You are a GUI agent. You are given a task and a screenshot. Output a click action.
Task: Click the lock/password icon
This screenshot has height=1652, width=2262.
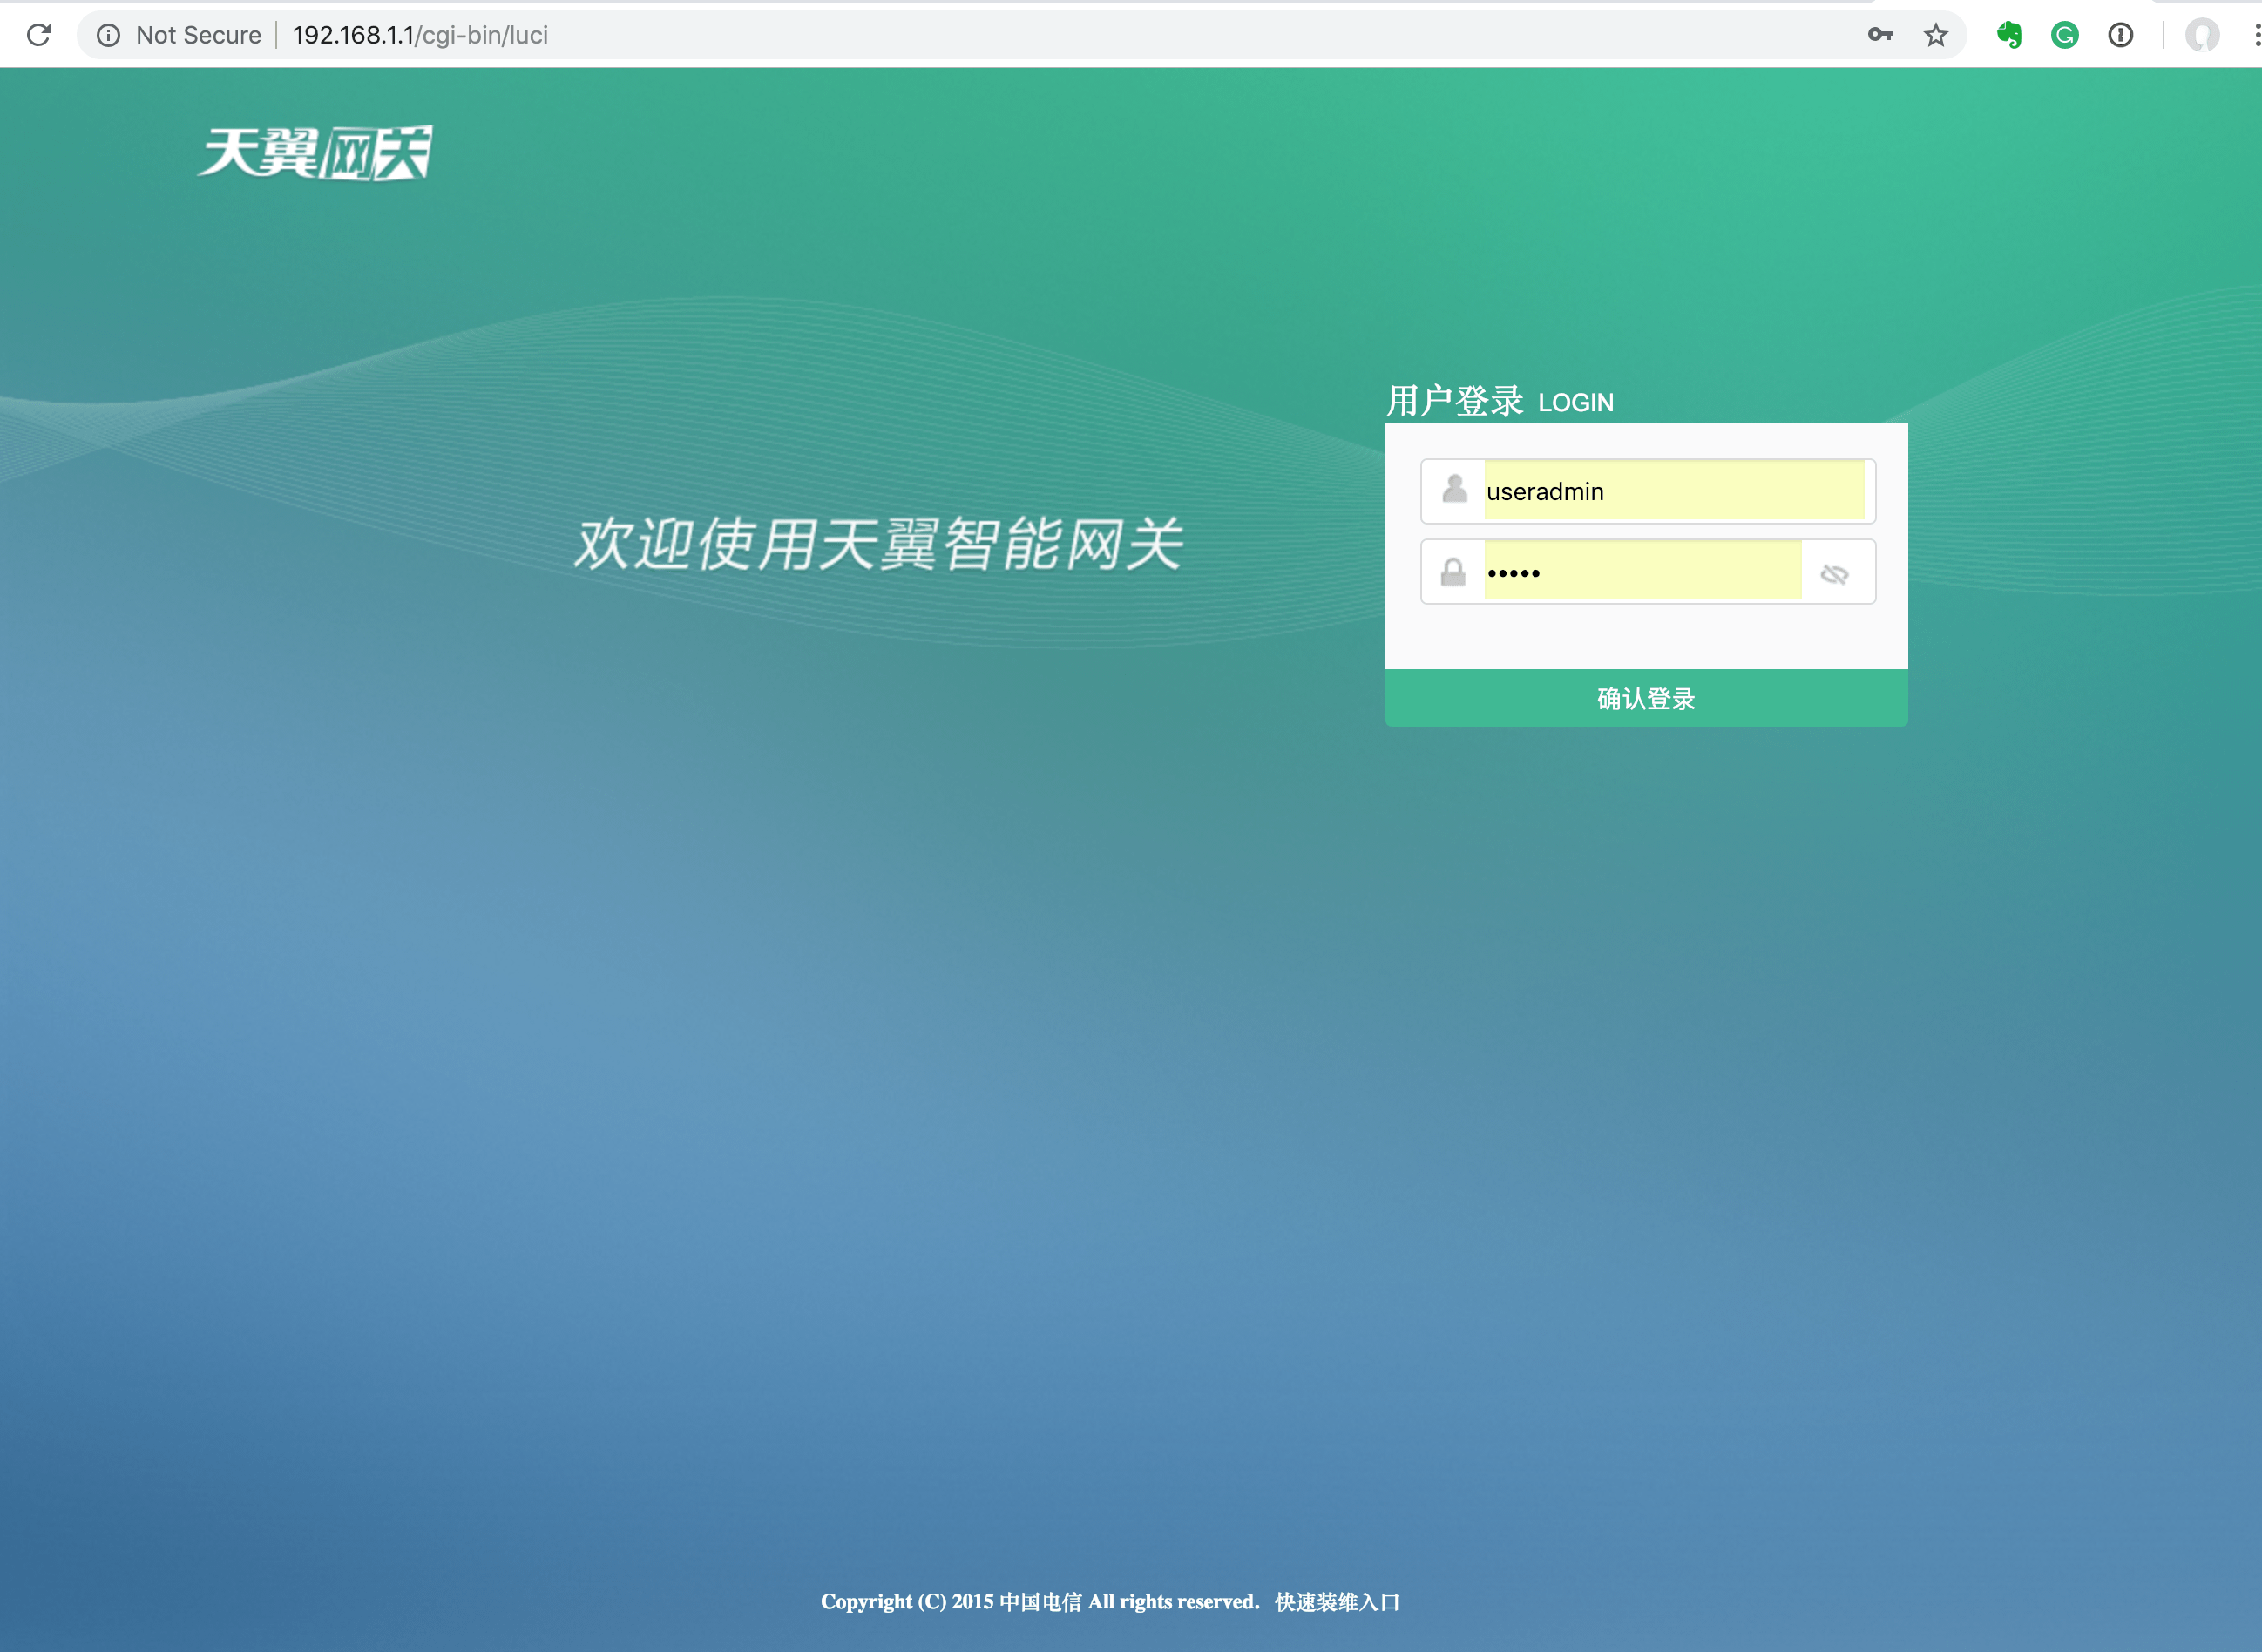point(1451,571)
